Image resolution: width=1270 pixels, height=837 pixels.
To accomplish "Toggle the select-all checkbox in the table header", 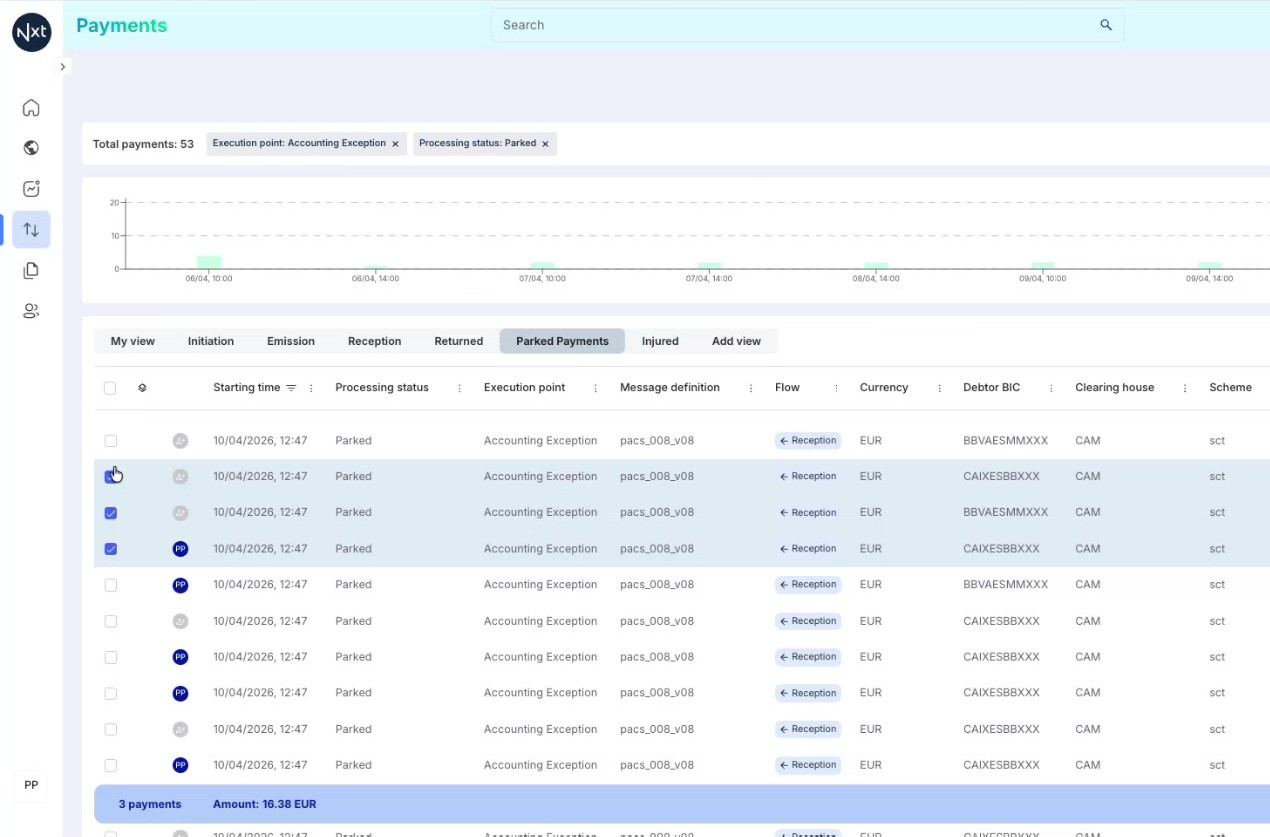I will (x=110, y=388).
